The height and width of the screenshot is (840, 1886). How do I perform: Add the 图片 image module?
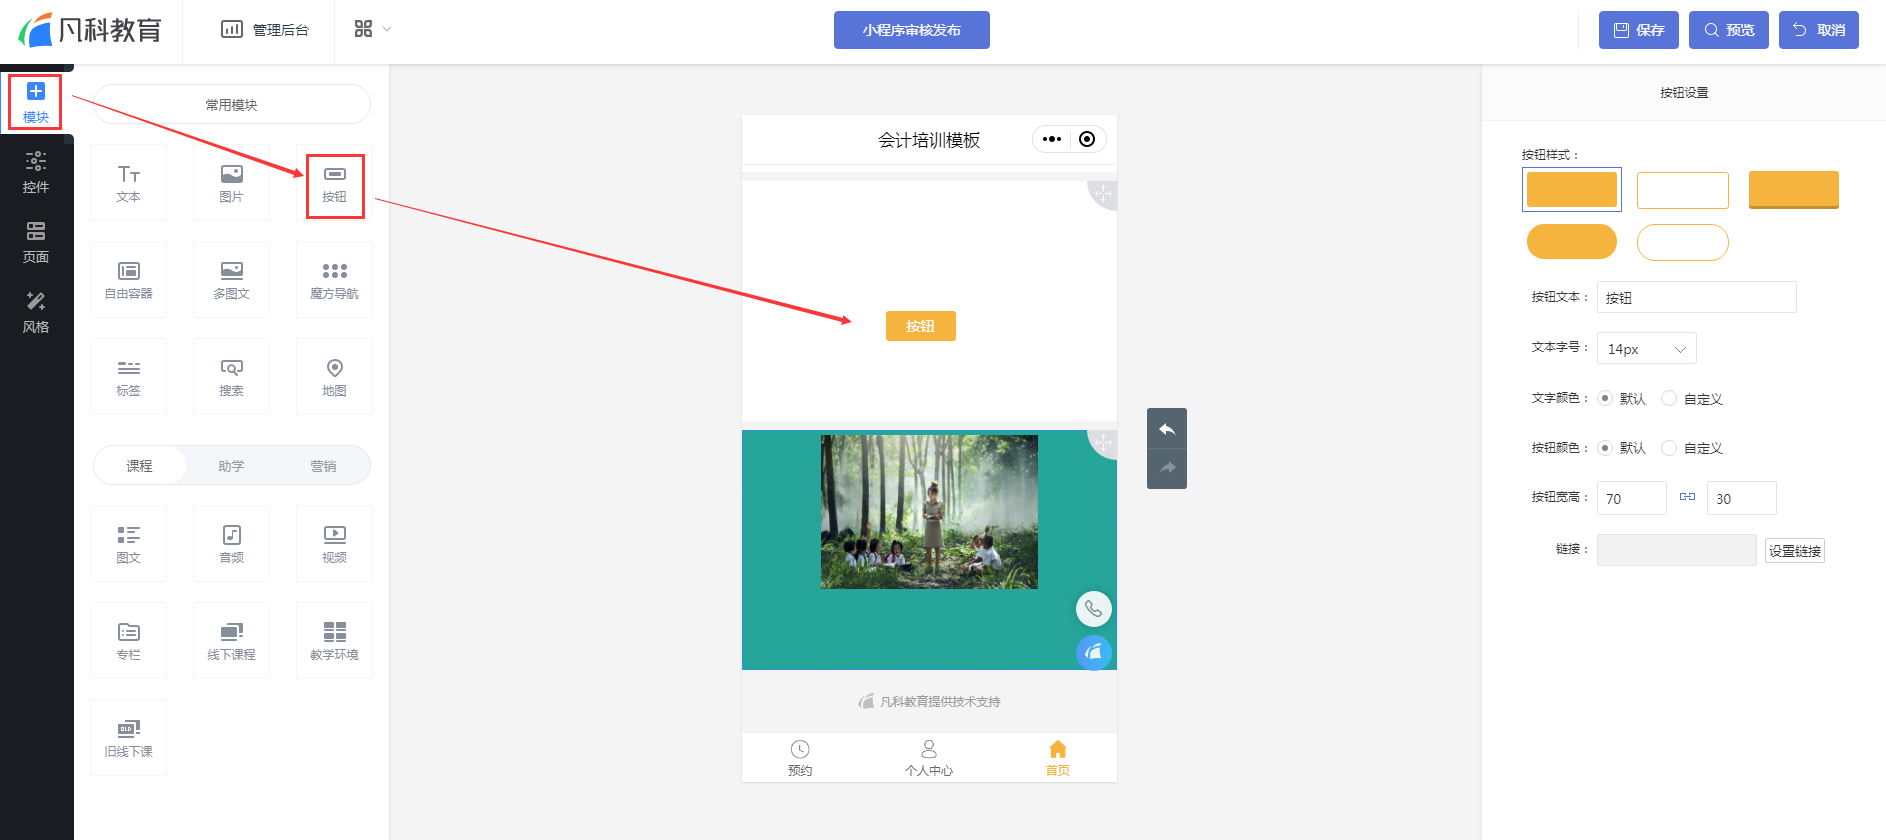(x=231, y=183)
